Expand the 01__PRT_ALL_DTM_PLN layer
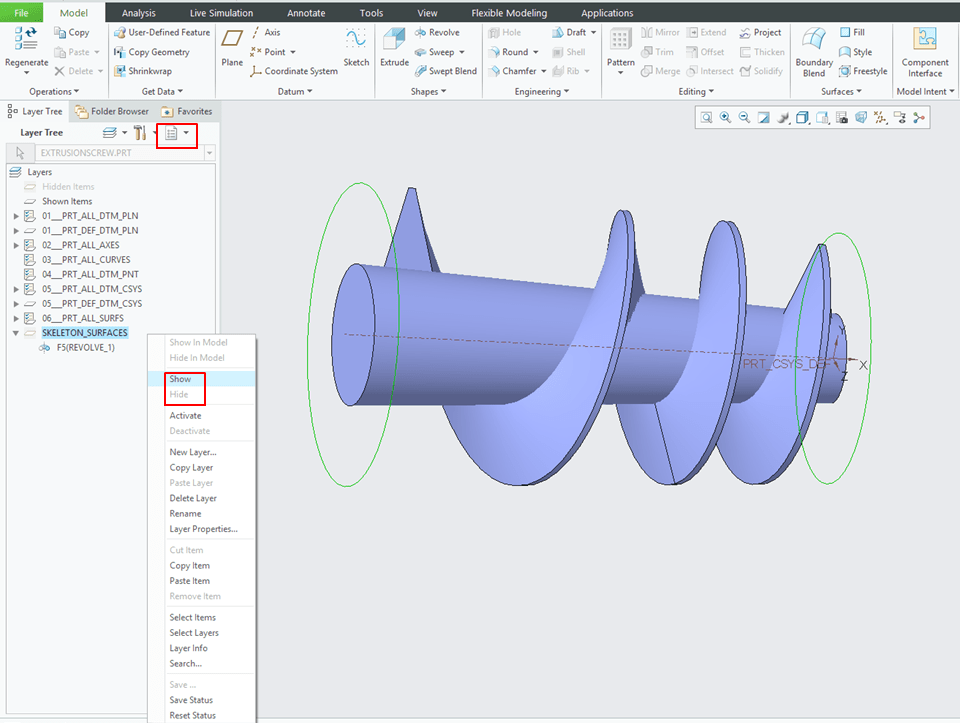Screen dimensions: 960x723 16,216
